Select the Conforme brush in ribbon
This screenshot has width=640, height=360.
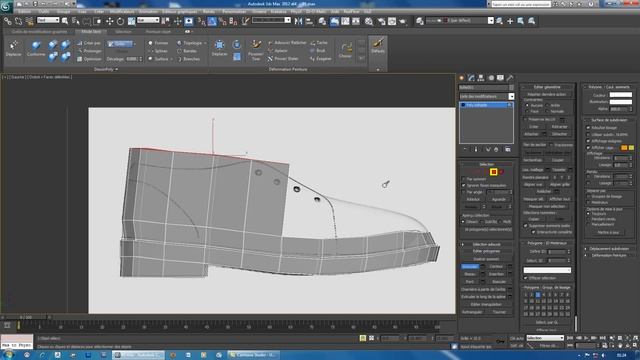(x=36, y=48)
